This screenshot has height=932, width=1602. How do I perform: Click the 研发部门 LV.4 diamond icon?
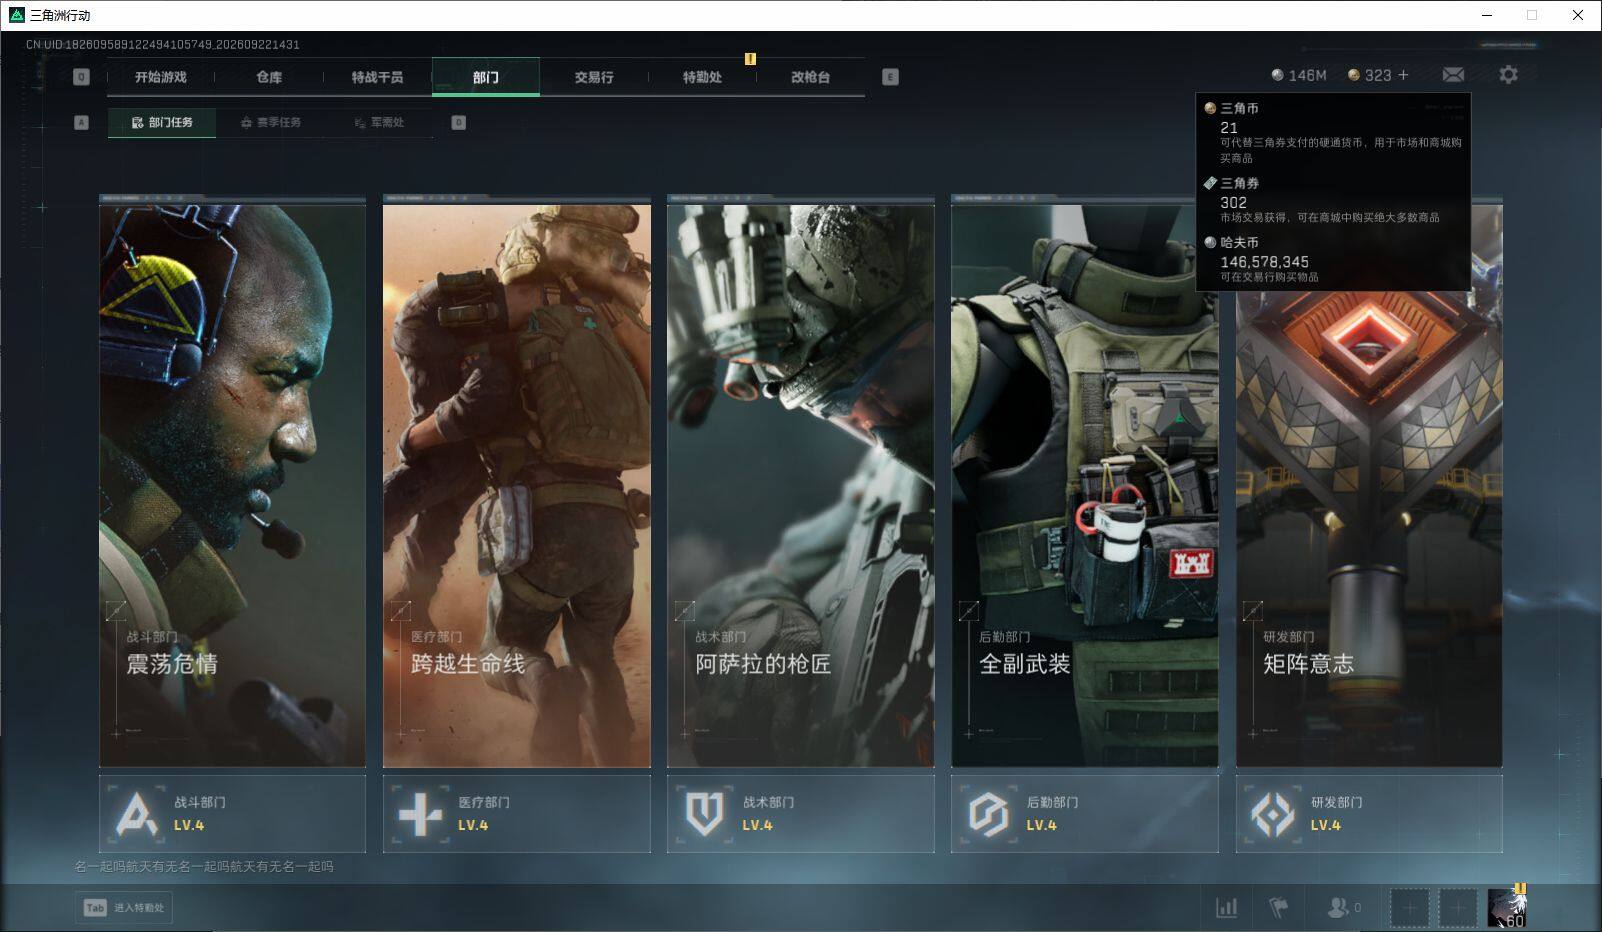point(1273,814)
